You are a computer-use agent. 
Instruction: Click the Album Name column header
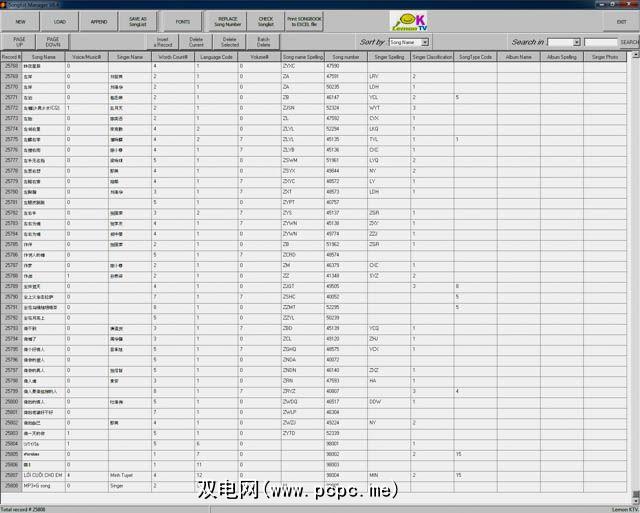click(519, 57)
